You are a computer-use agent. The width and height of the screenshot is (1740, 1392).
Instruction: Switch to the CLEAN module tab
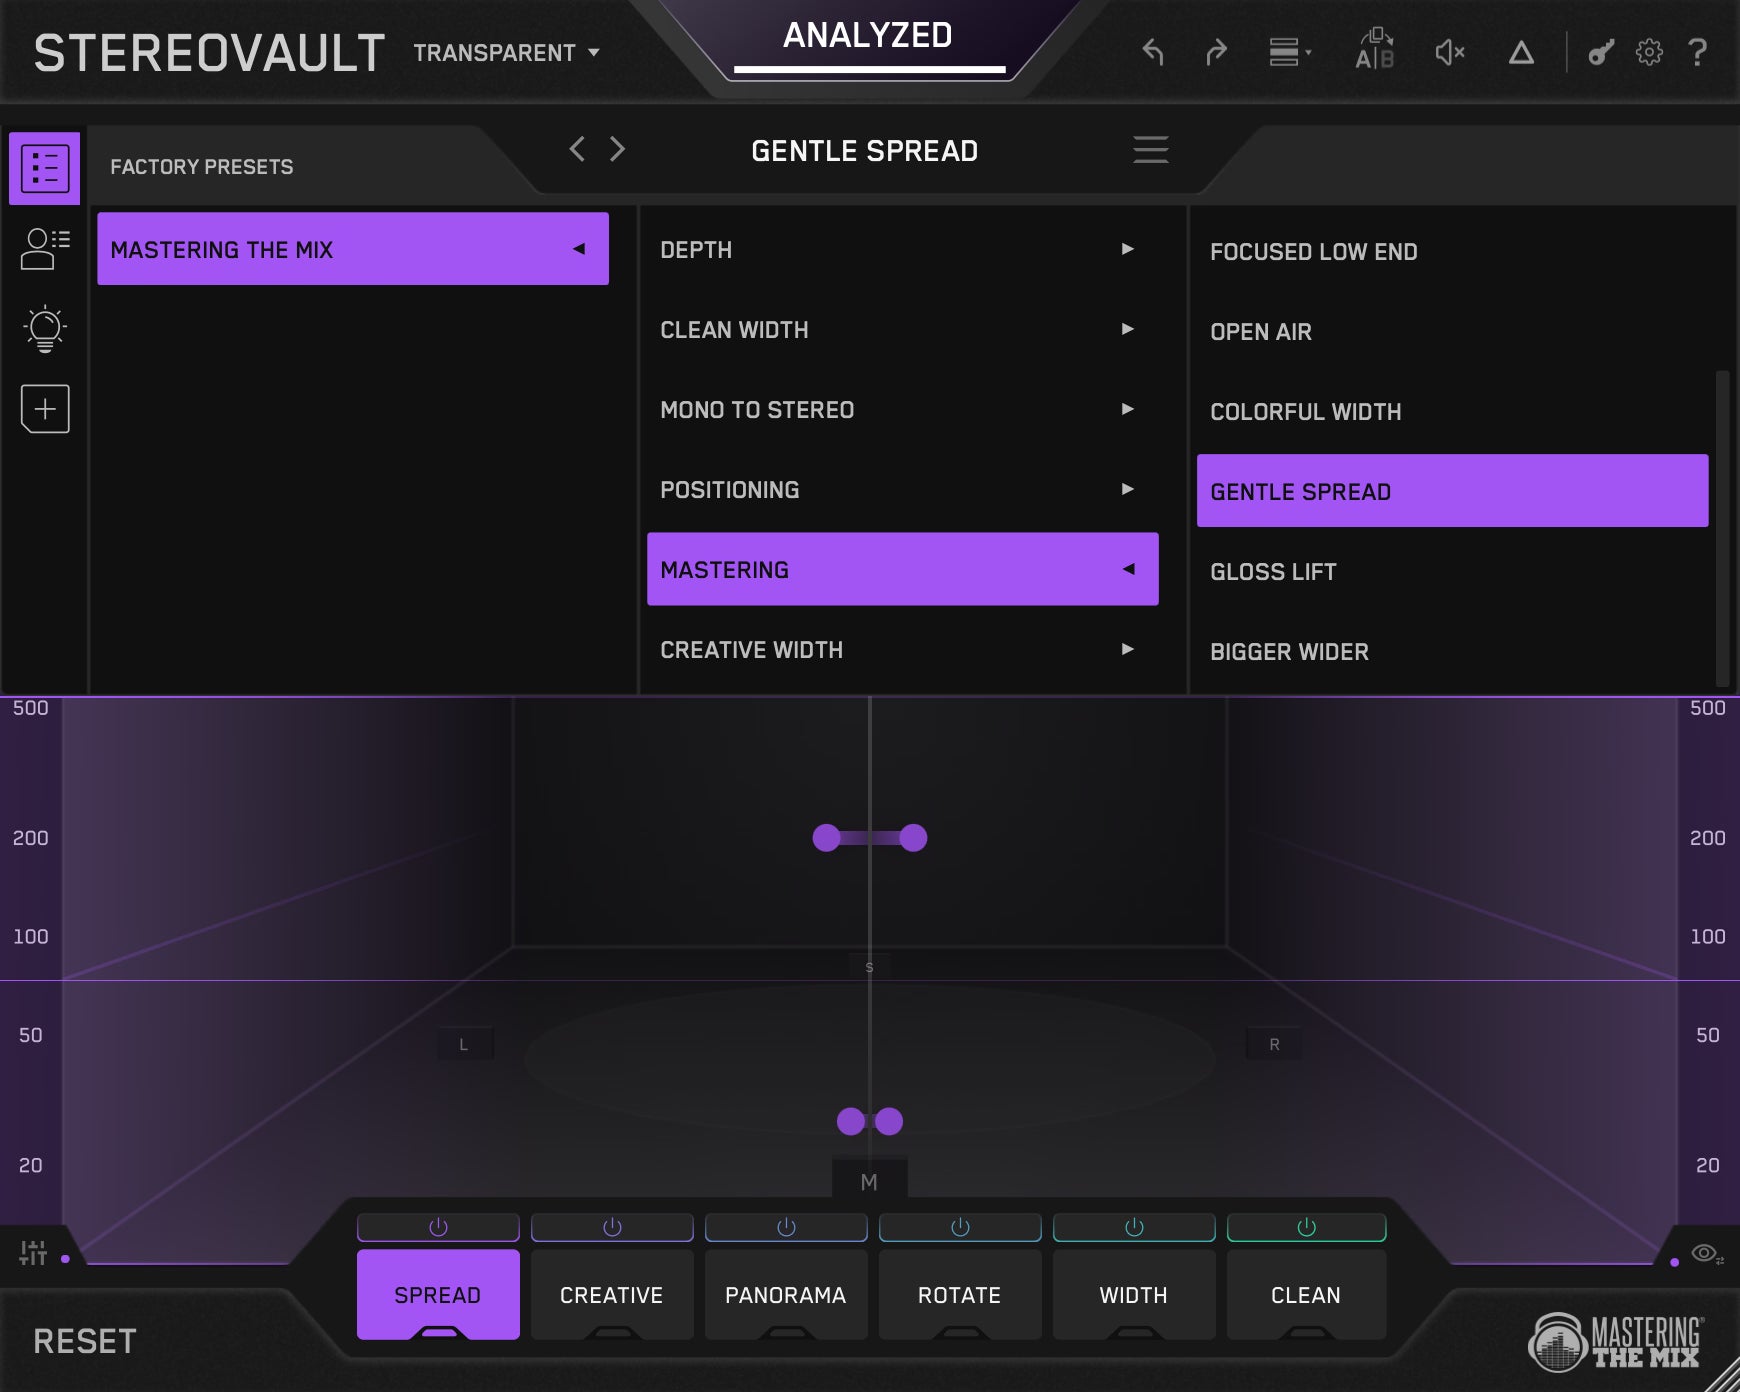[1306, 1294]
